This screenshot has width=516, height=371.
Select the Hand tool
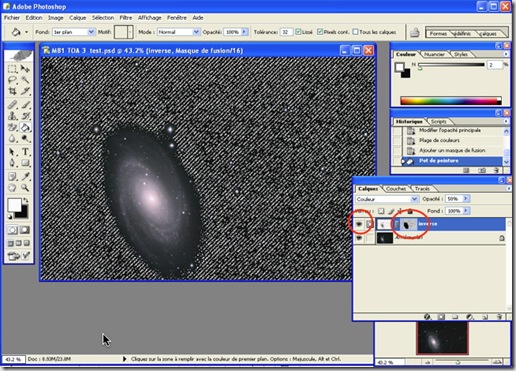pos(12,188)
